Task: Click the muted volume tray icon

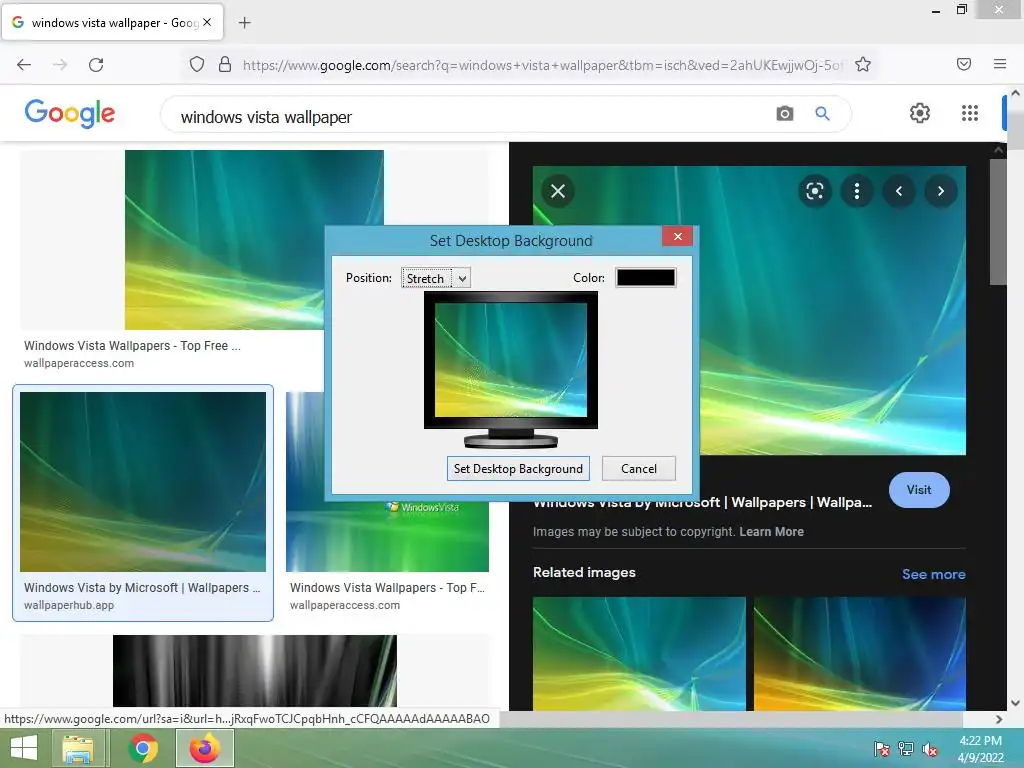Action: [930, 749]
